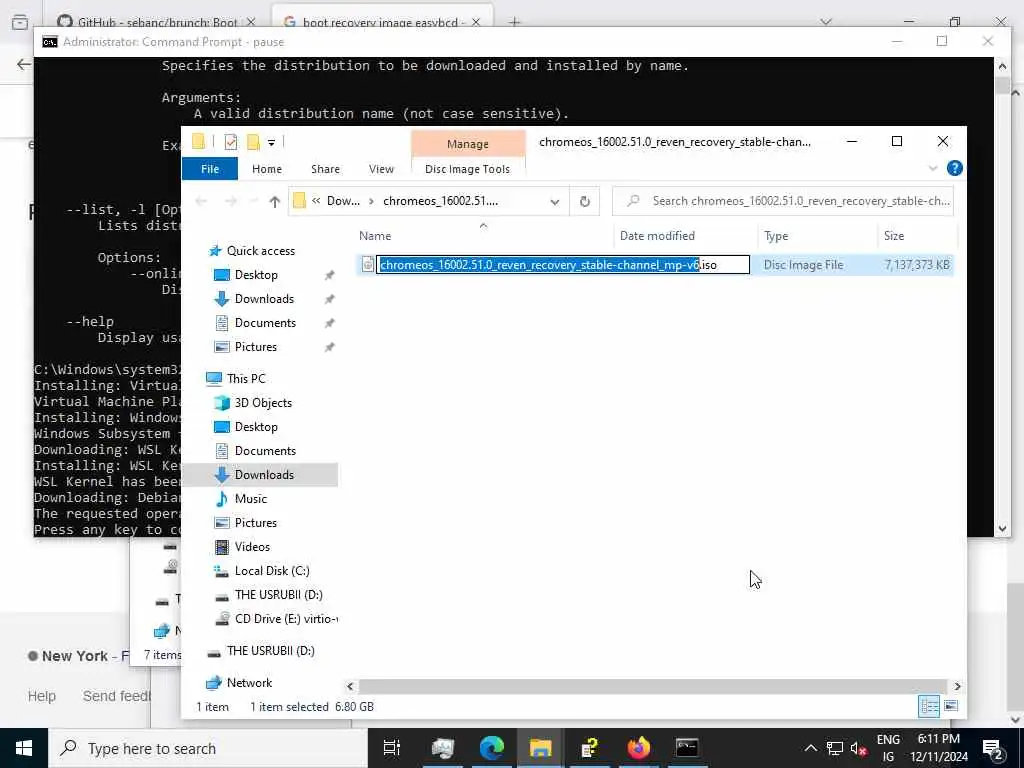Viewport: 1024px width, 768px height.
Task: Select the Manage contextual tab
Action: (468, 144)
